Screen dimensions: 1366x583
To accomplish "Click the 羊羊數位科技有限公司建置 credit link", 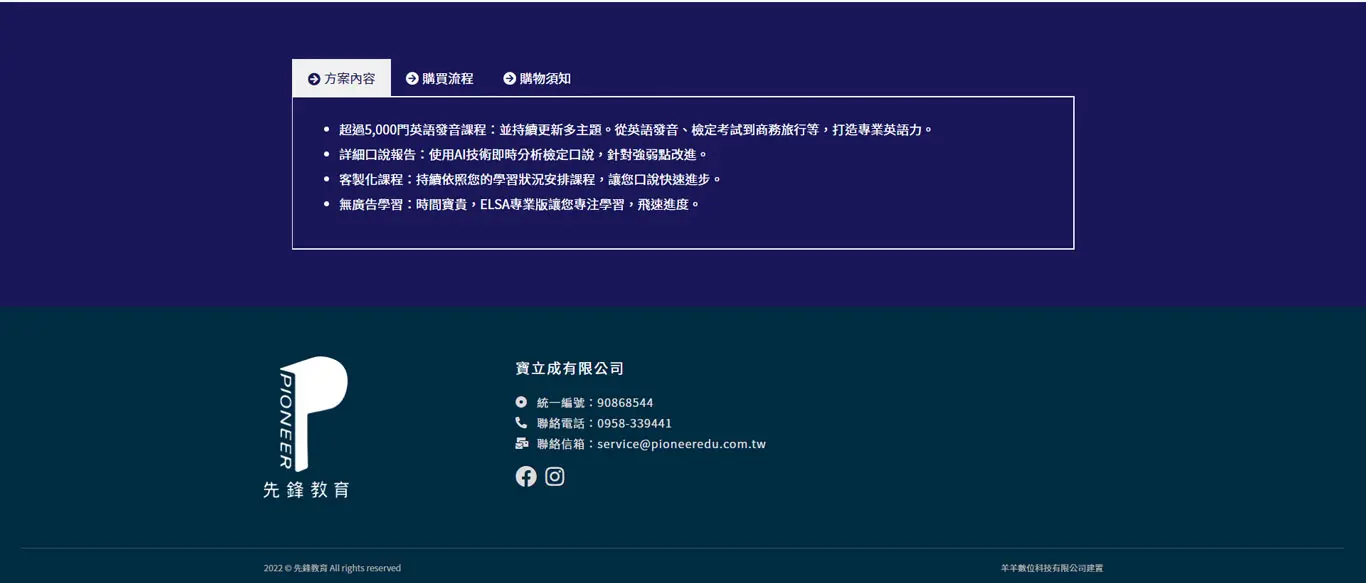I will click(x=1052, y=568).
